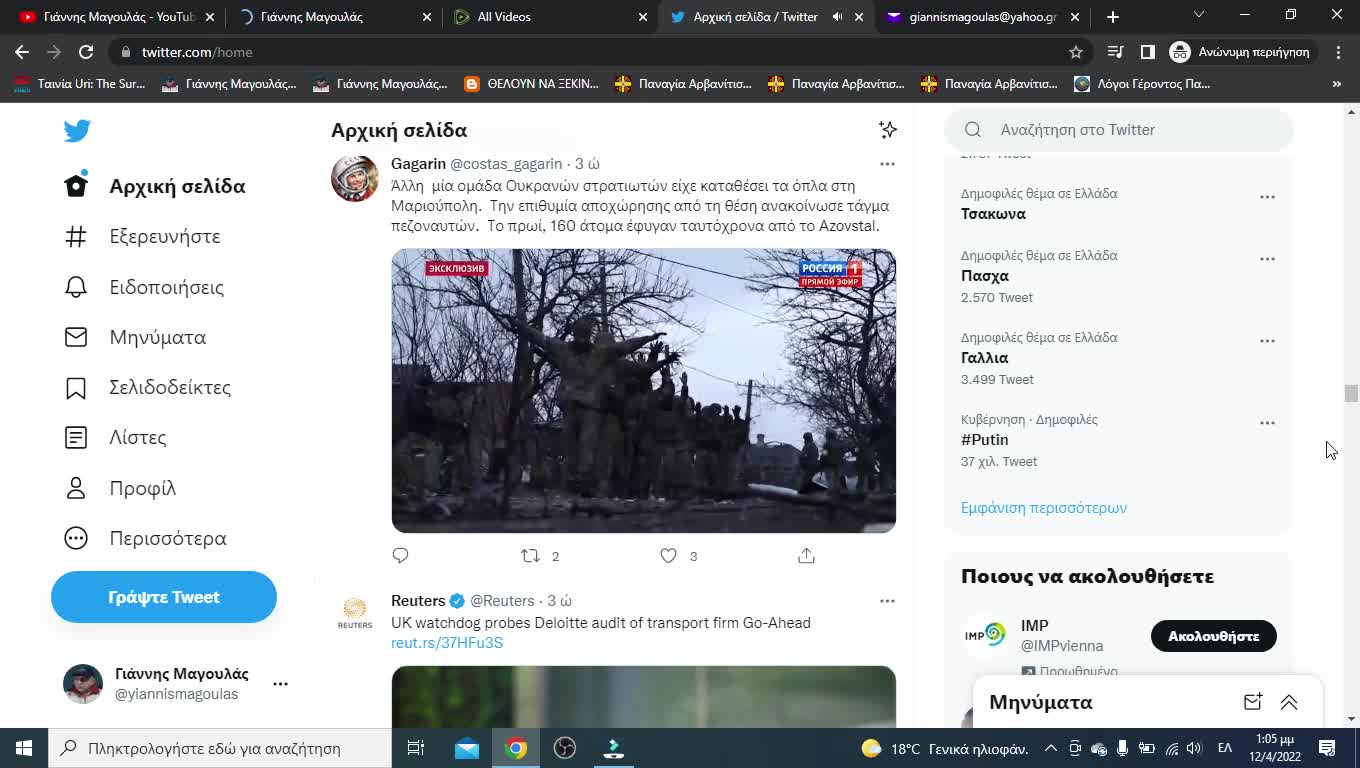Open Μηνύματα in the left sidebar

(135, 337)
